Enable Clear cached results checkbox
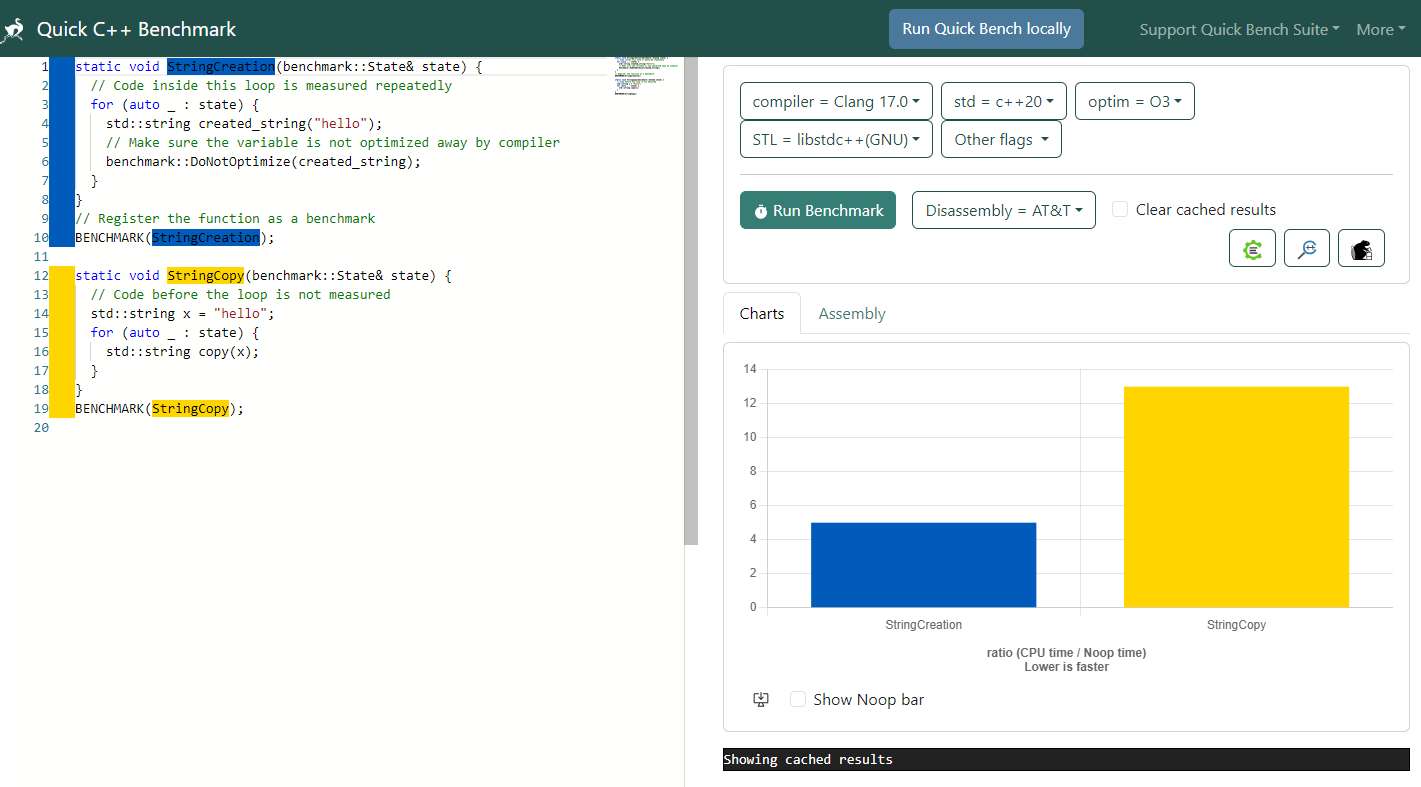The image size is (1421, 787). click(1120, 209)
